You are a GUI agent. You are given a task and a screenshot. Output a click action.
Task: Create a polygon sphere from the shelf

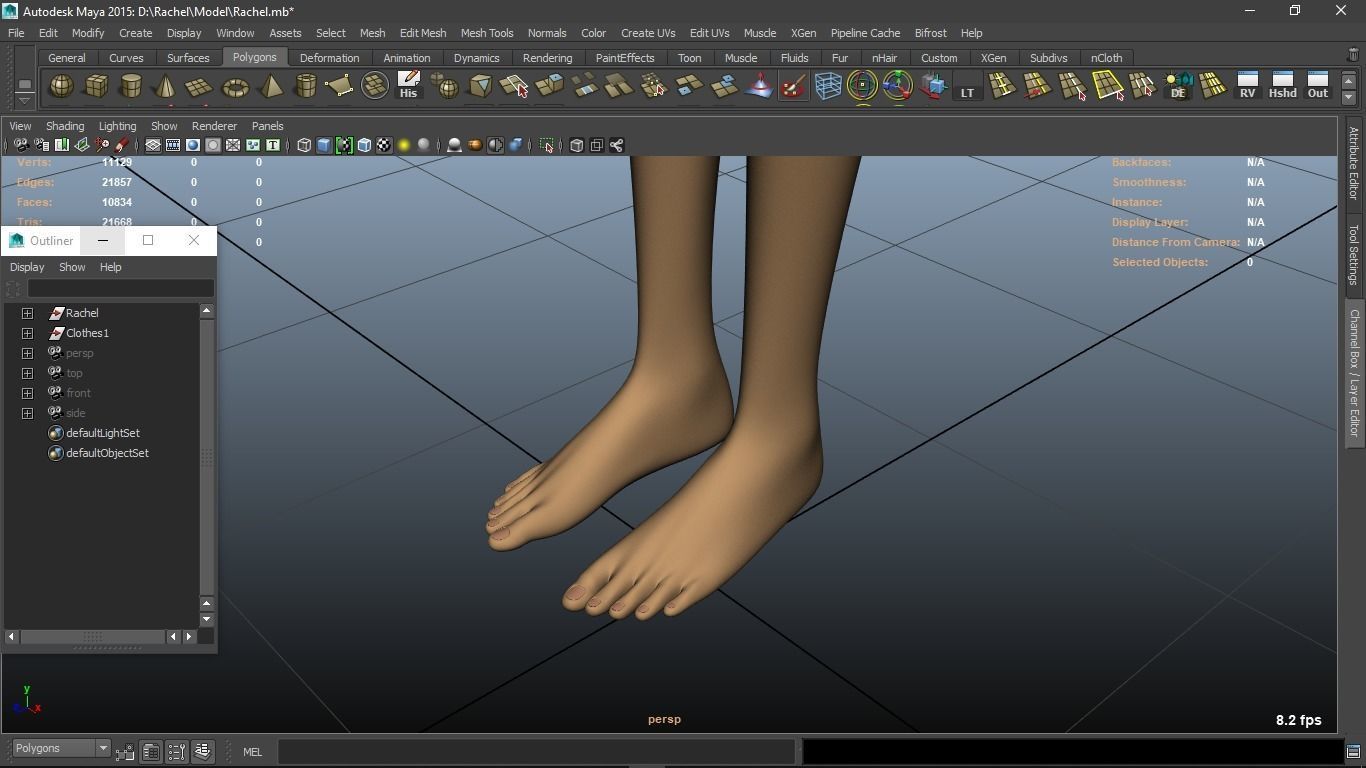(61, 87)
